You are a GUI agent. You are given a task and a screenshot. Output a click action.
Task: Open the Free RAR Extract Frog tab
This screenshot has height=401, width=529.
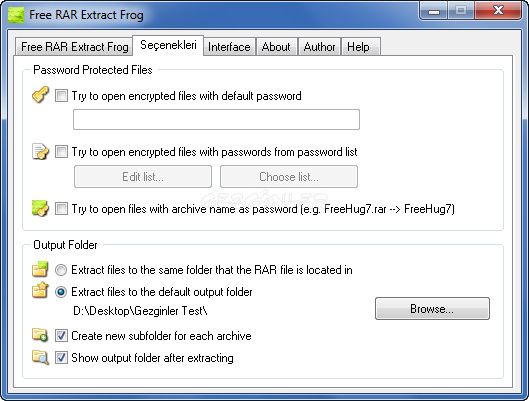(x=75, y=47)
